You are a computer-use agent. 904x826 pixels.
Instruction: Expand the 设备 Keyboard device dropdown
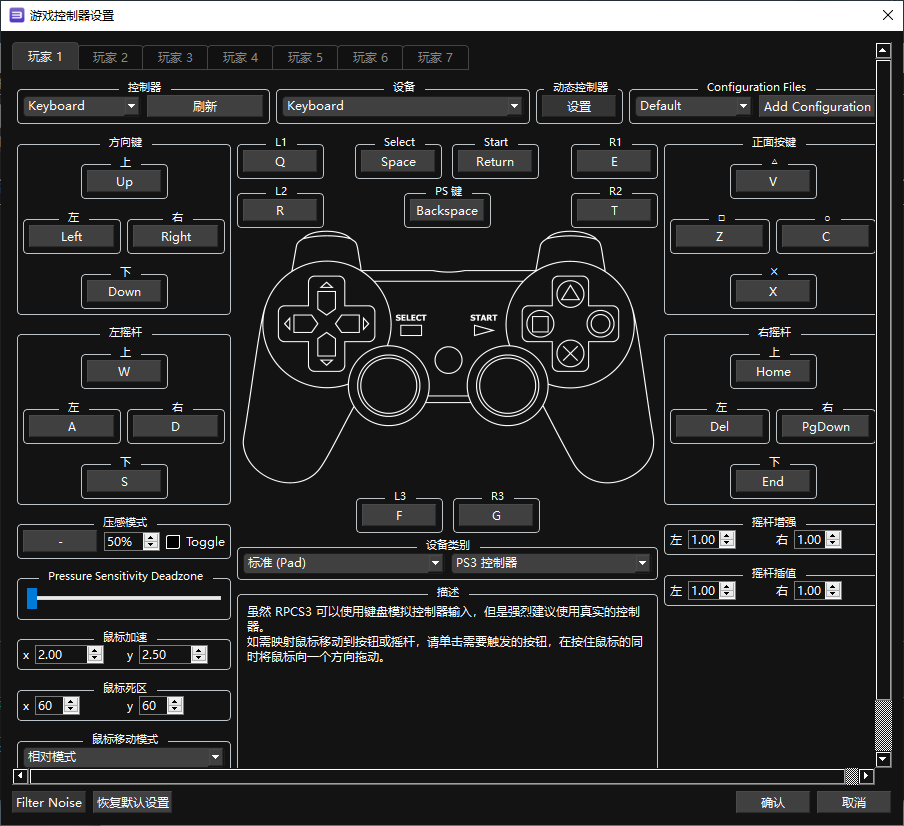coord(402,106)
